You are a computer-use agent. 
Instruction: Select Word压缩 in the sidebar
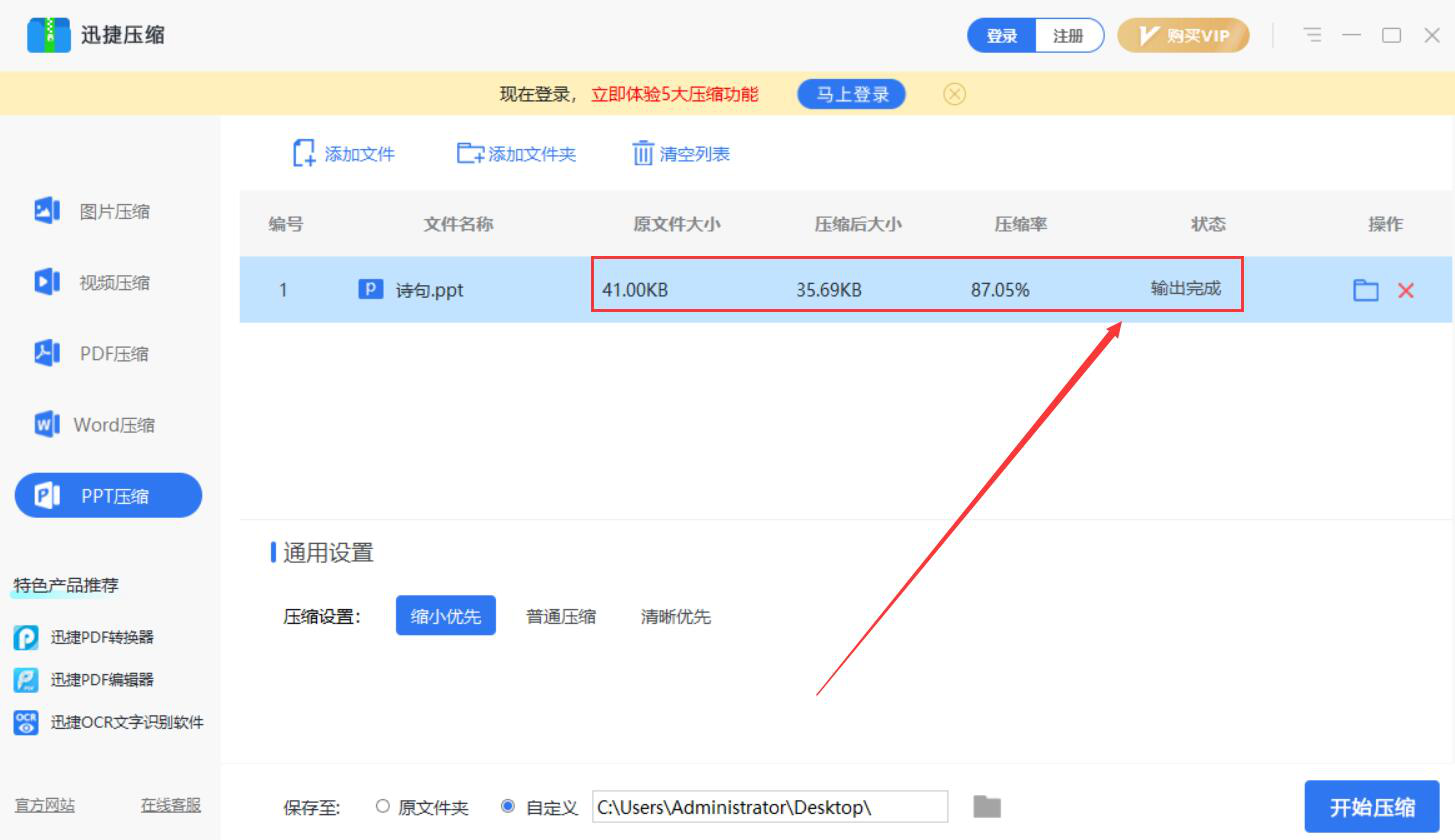[95, 424]
